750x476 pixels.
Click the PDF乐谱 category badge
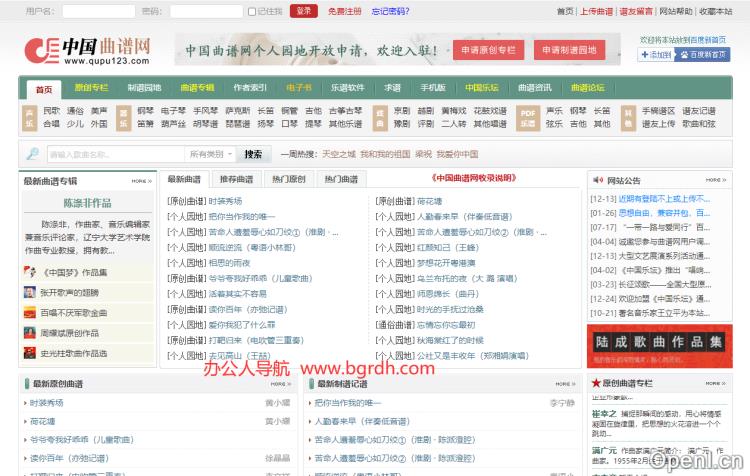(x=528, y=118)
